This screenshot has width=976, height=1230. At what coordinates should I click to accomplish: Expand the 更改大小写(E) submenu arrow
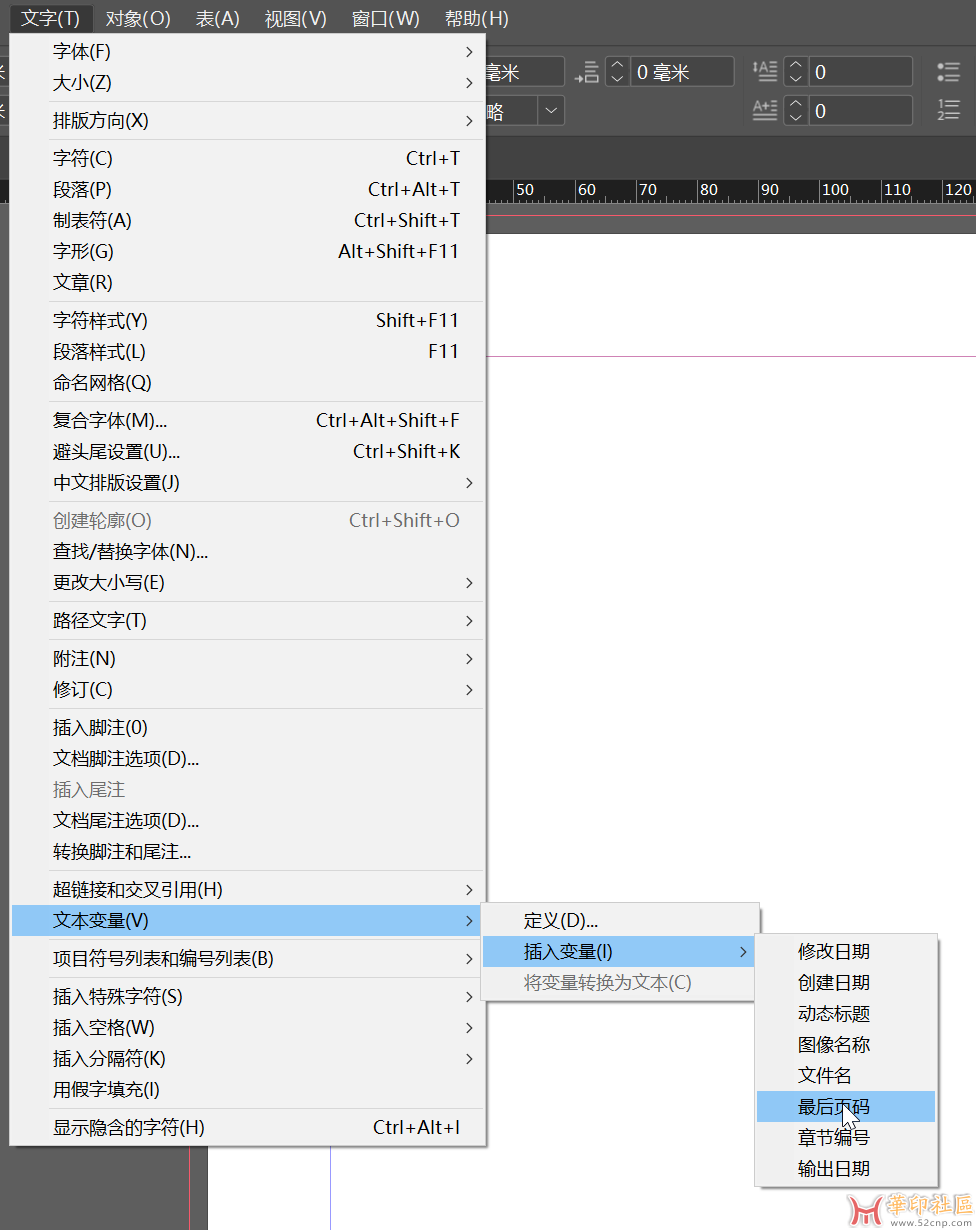coord(469,583)
